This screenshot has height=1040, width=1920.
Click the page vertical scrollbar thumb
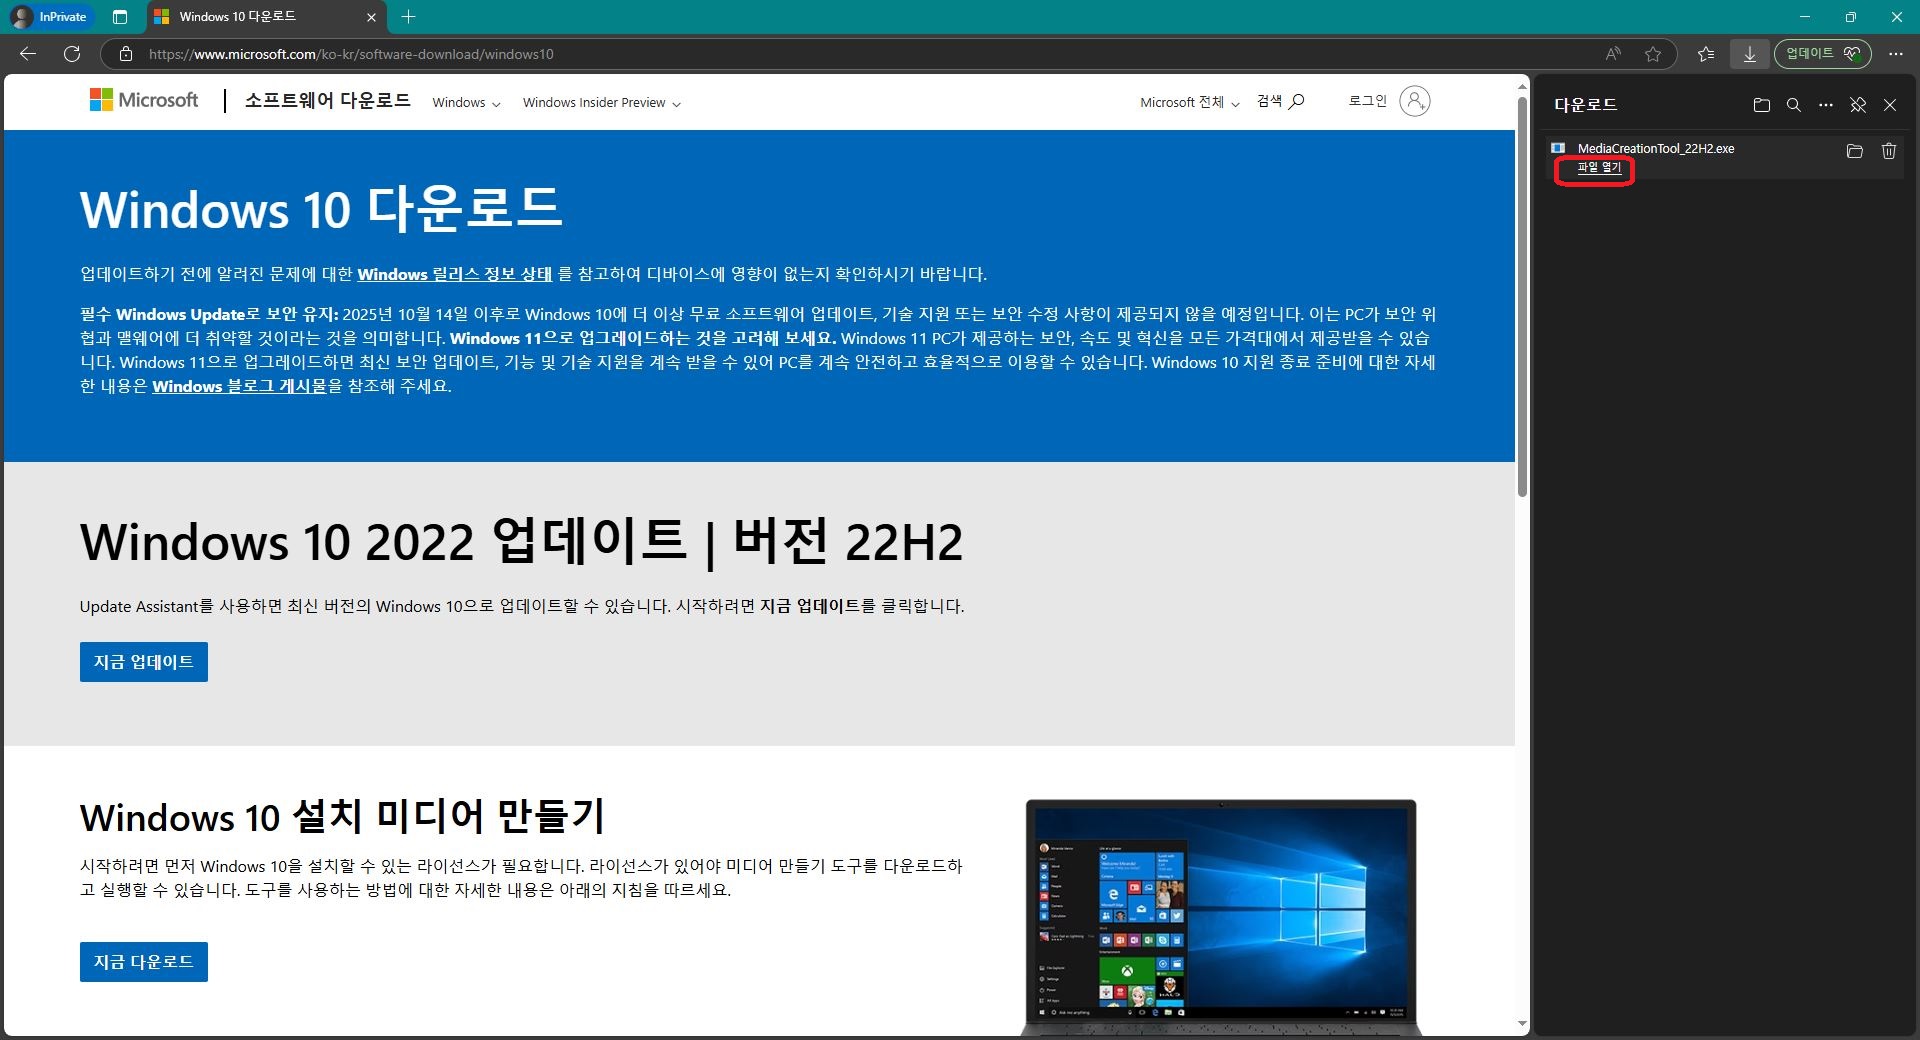(1522, 295)
